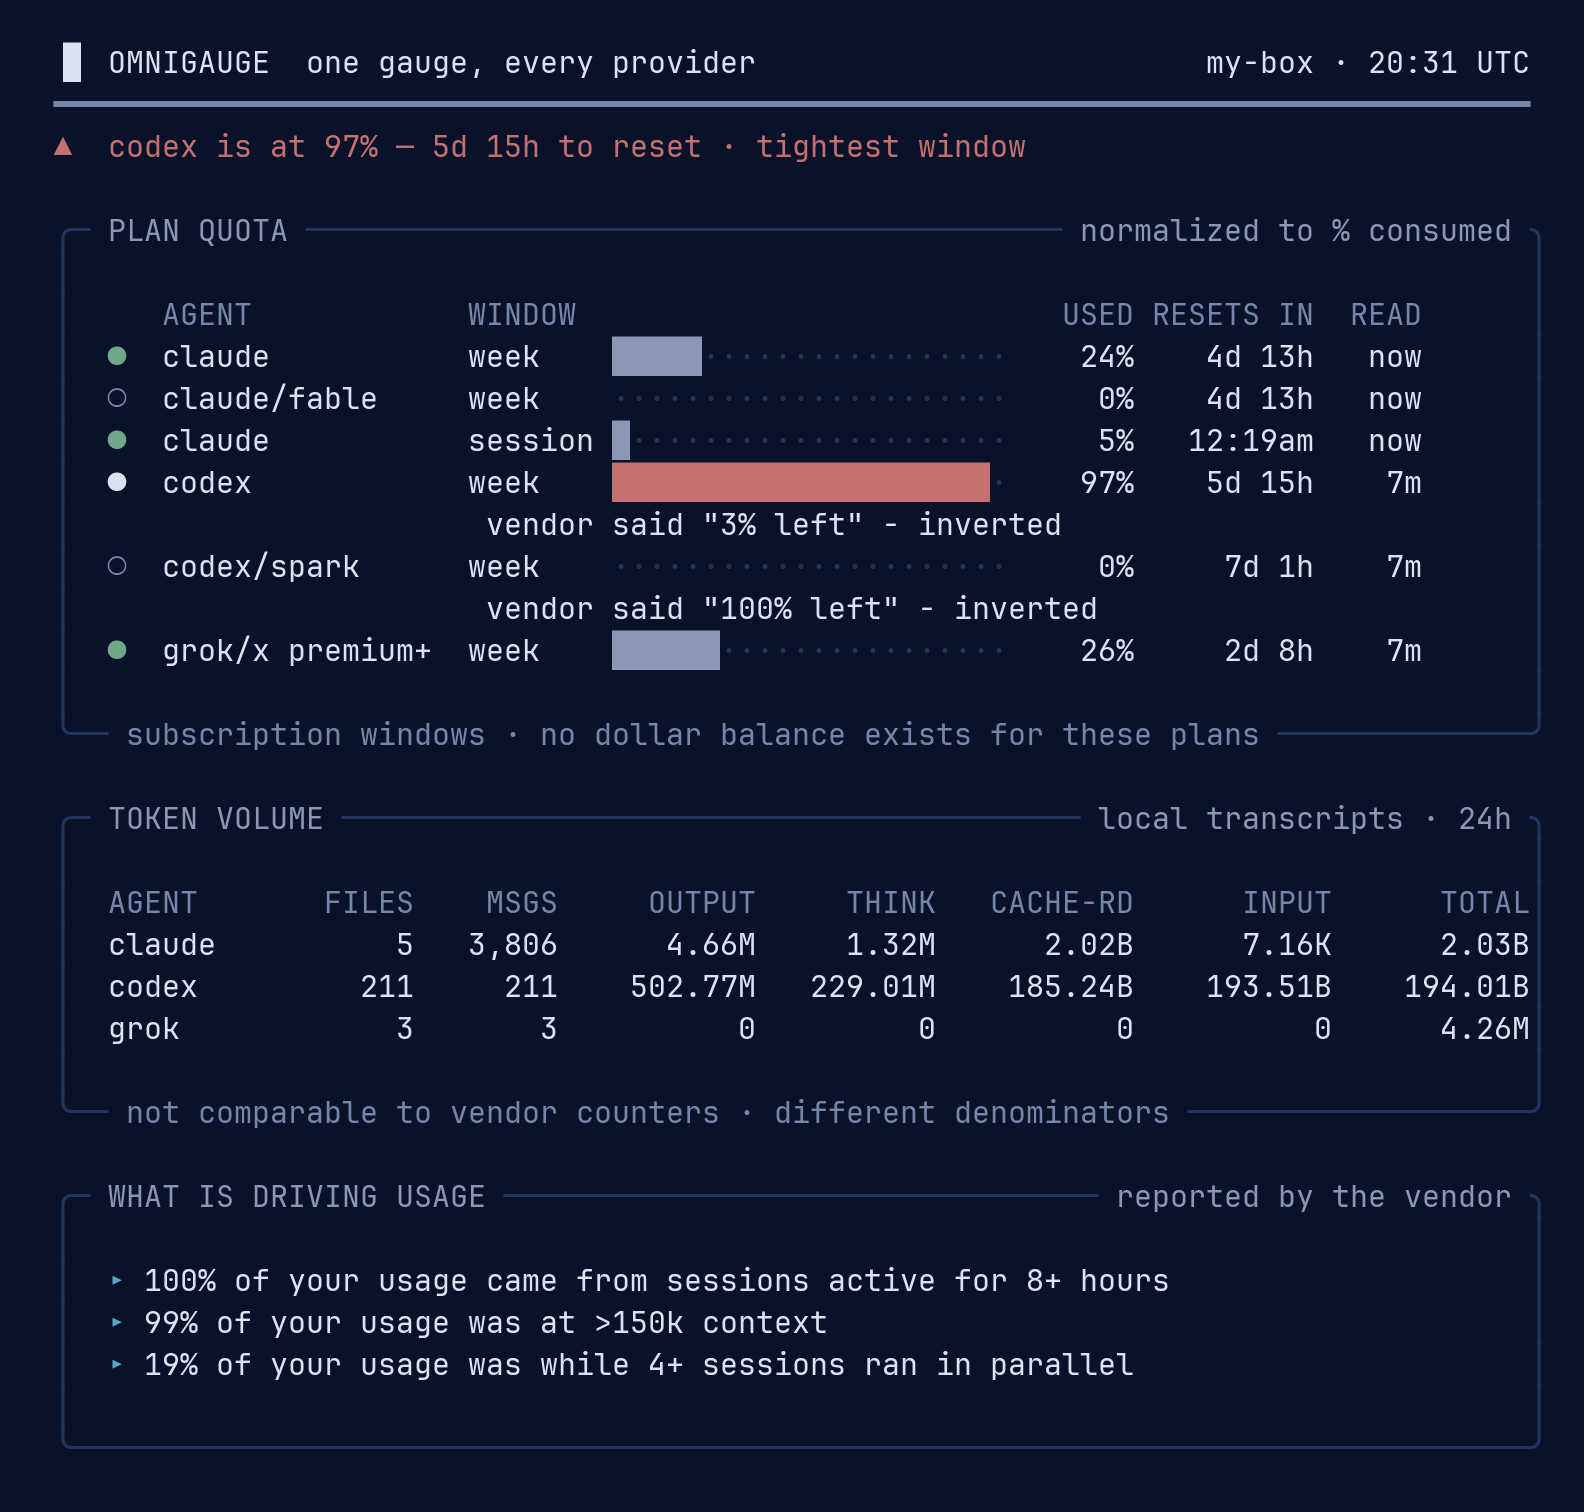Click white status dot for codex week
Screen dimensions: 1584x1512
[117, 482]
